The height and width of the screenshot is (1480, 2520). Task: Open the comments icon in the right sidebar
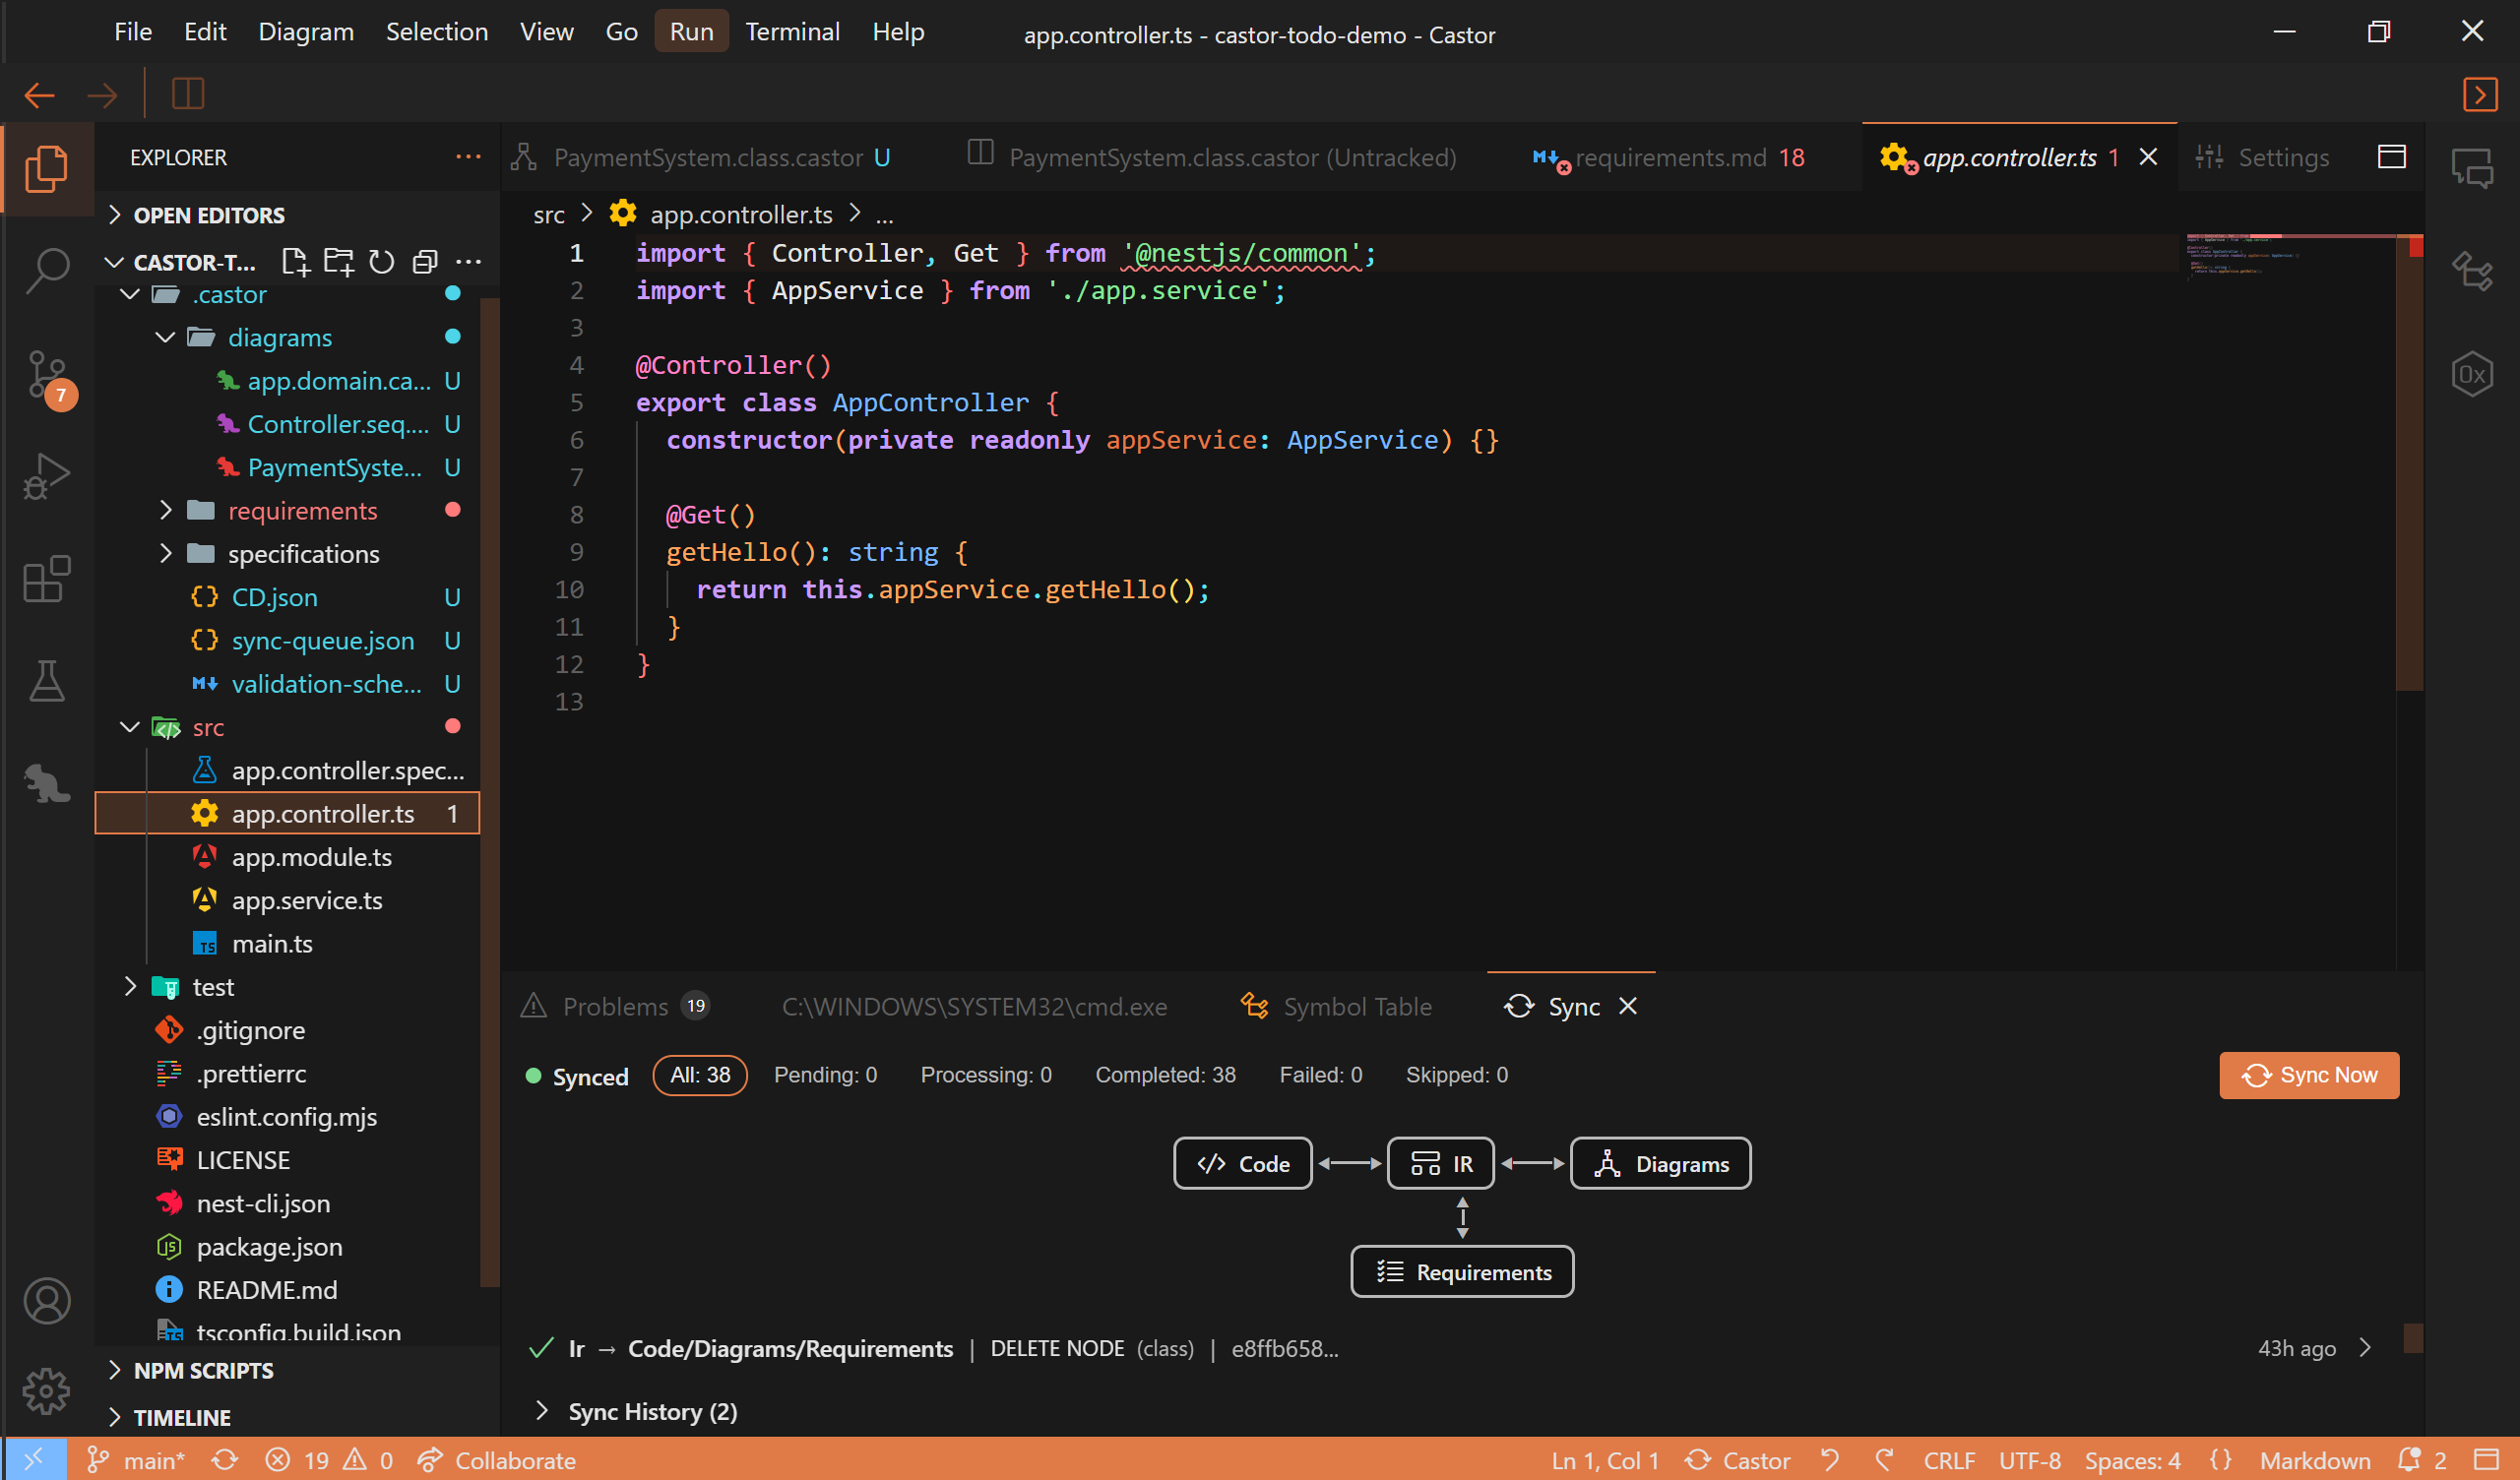[2473, 168]
